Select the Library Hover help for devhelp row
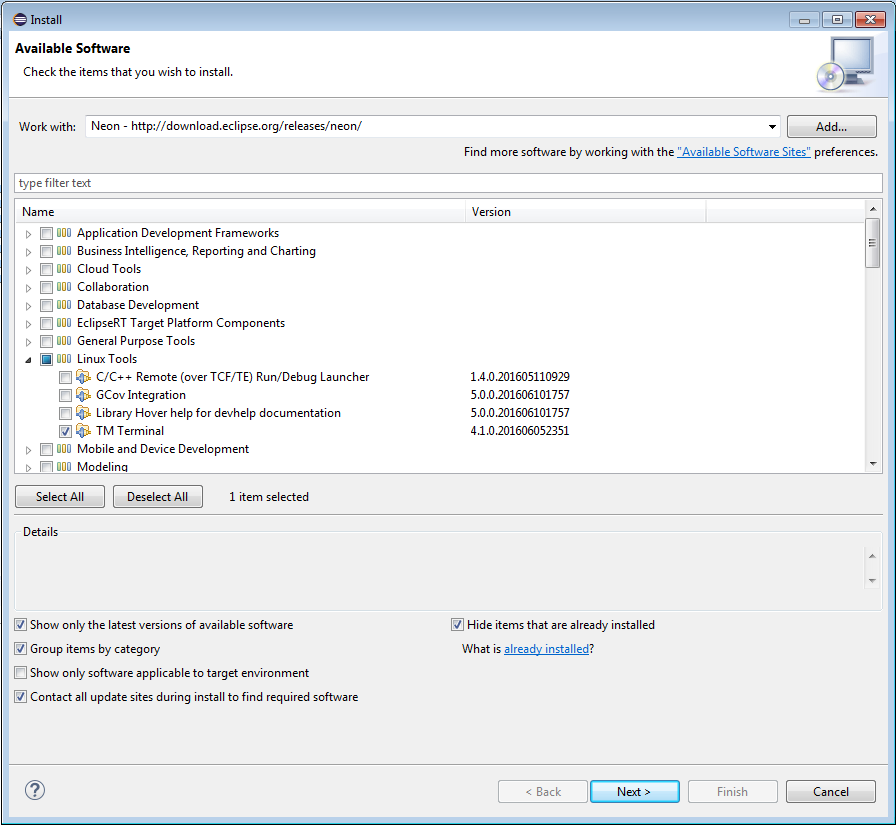 tap(218, 413)
